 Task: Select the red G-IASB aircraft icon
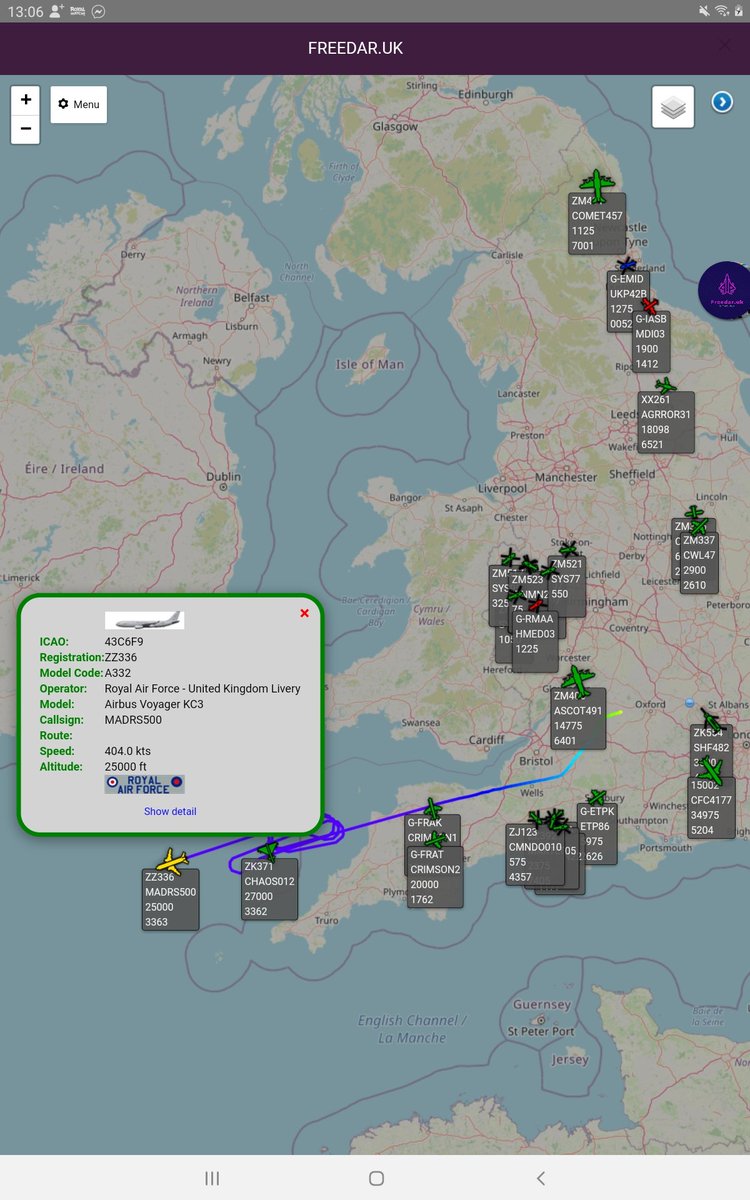(x=651, y=304)
